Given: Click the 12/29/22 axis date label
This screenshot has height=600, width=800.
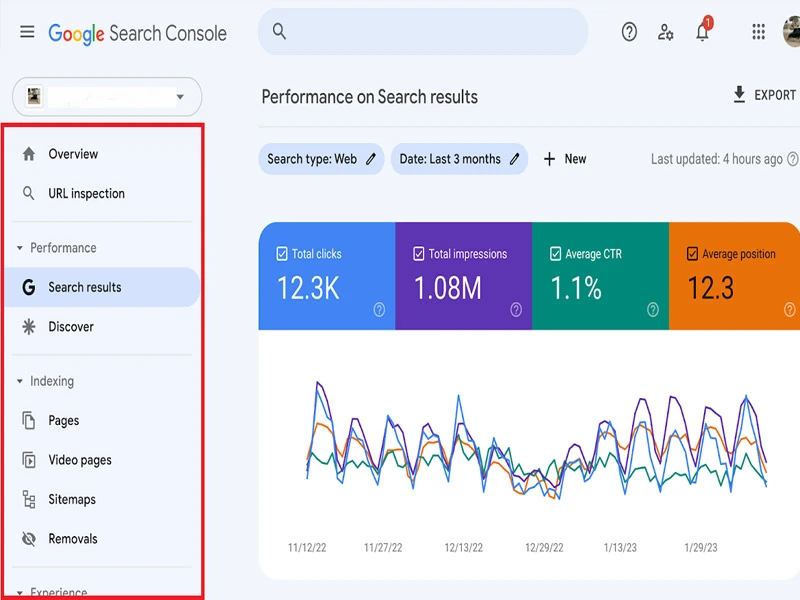Looking at the screenshot, I should tap(544, 547).
